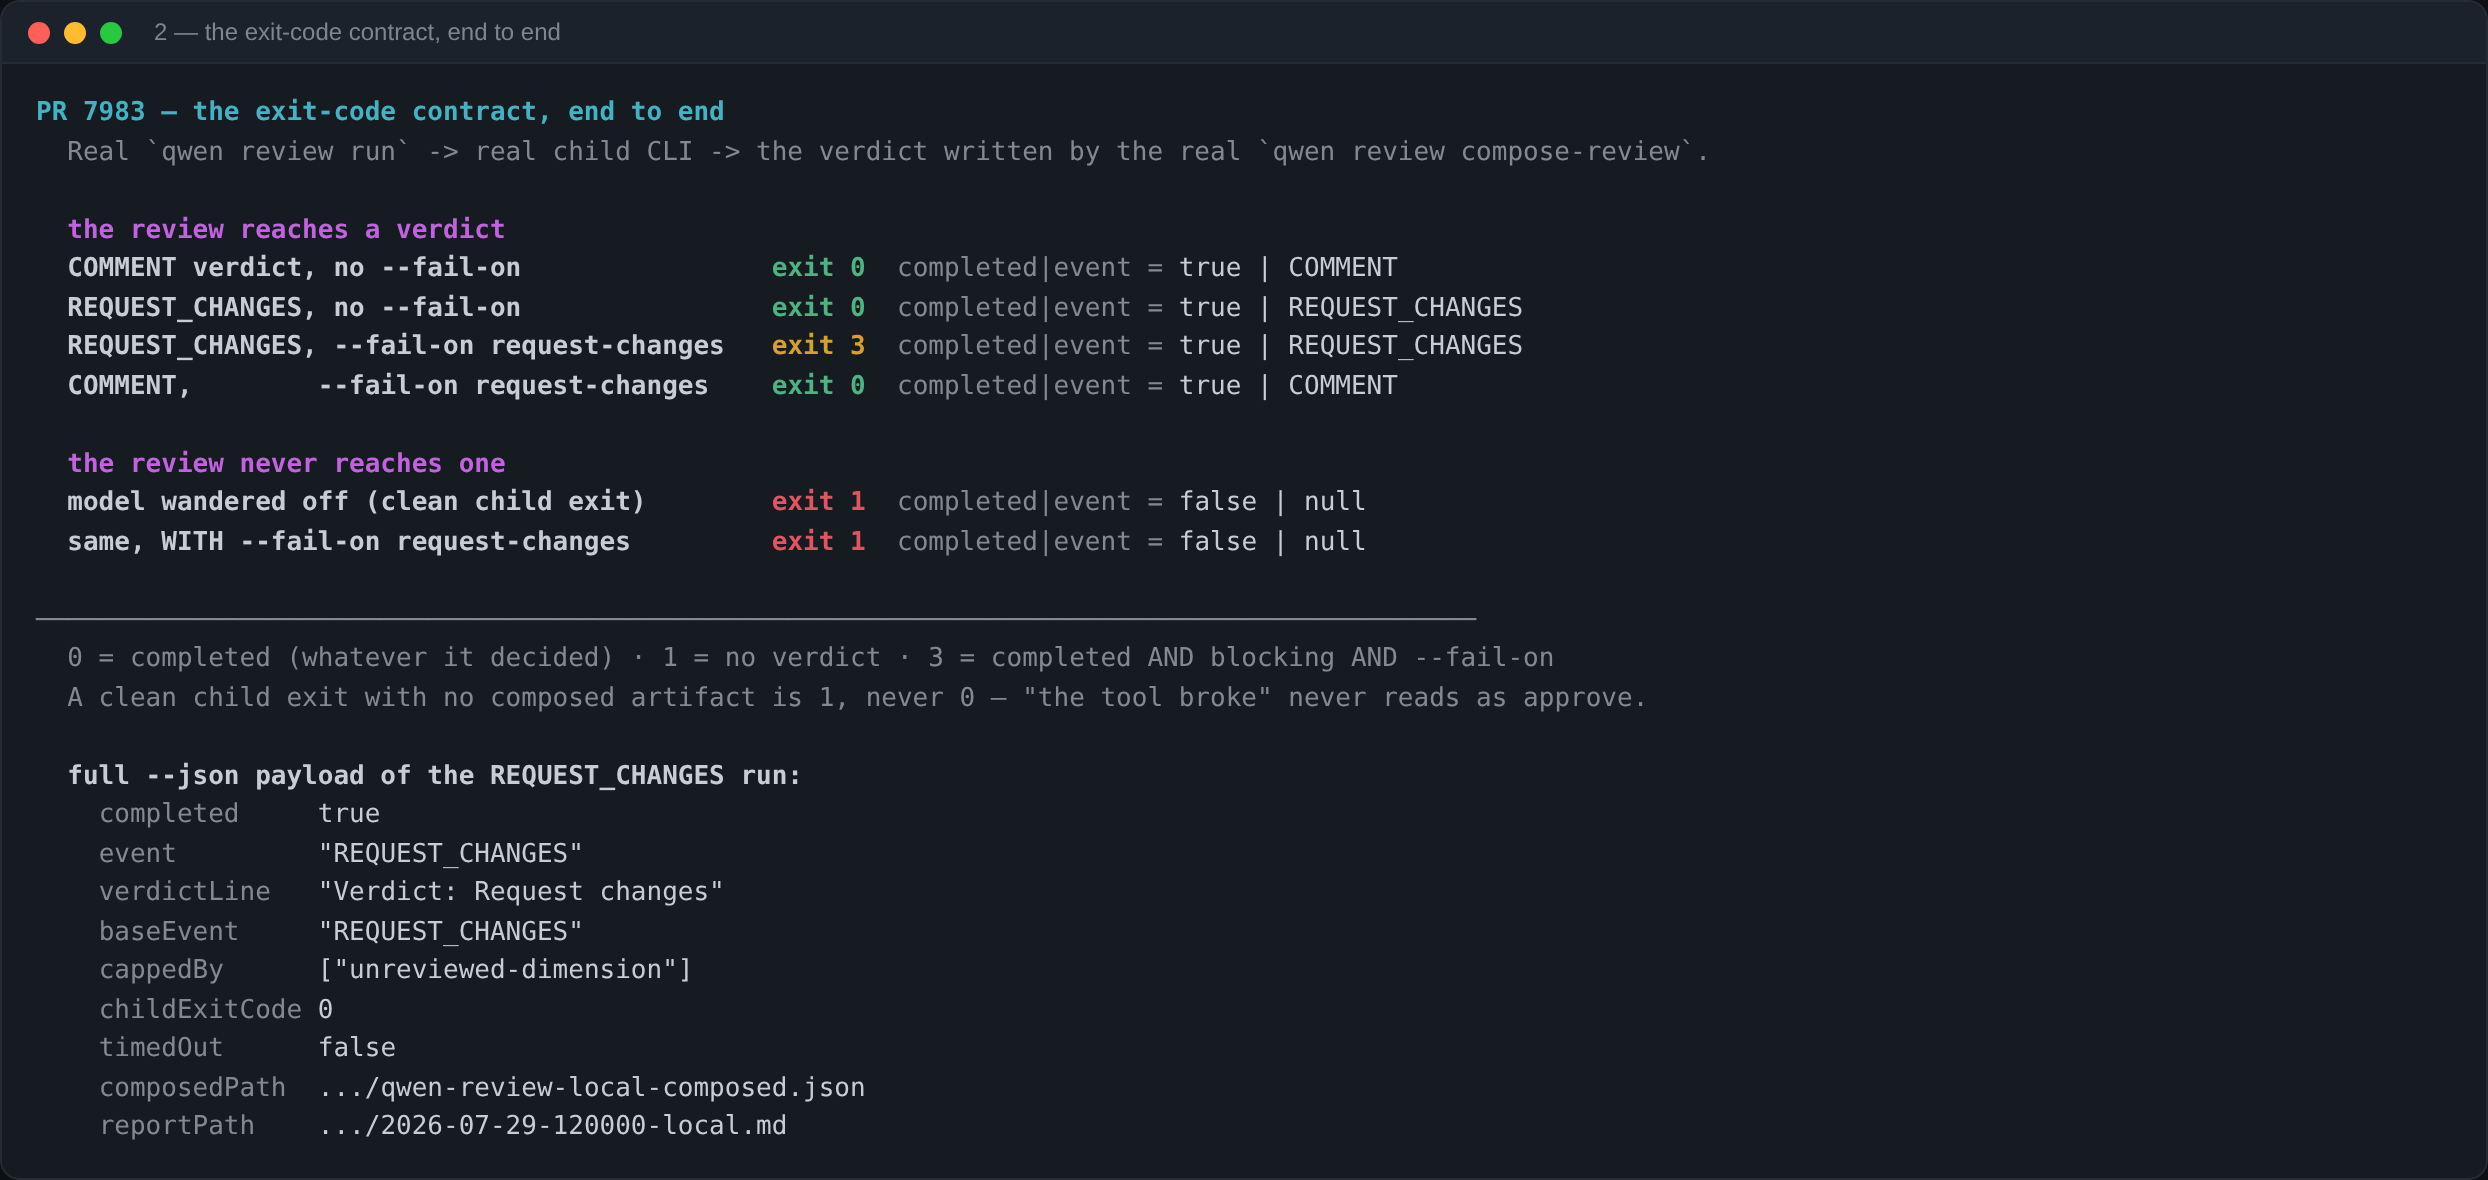
Task: Click the "Verdict: Request changes" value
Action: 521,891
